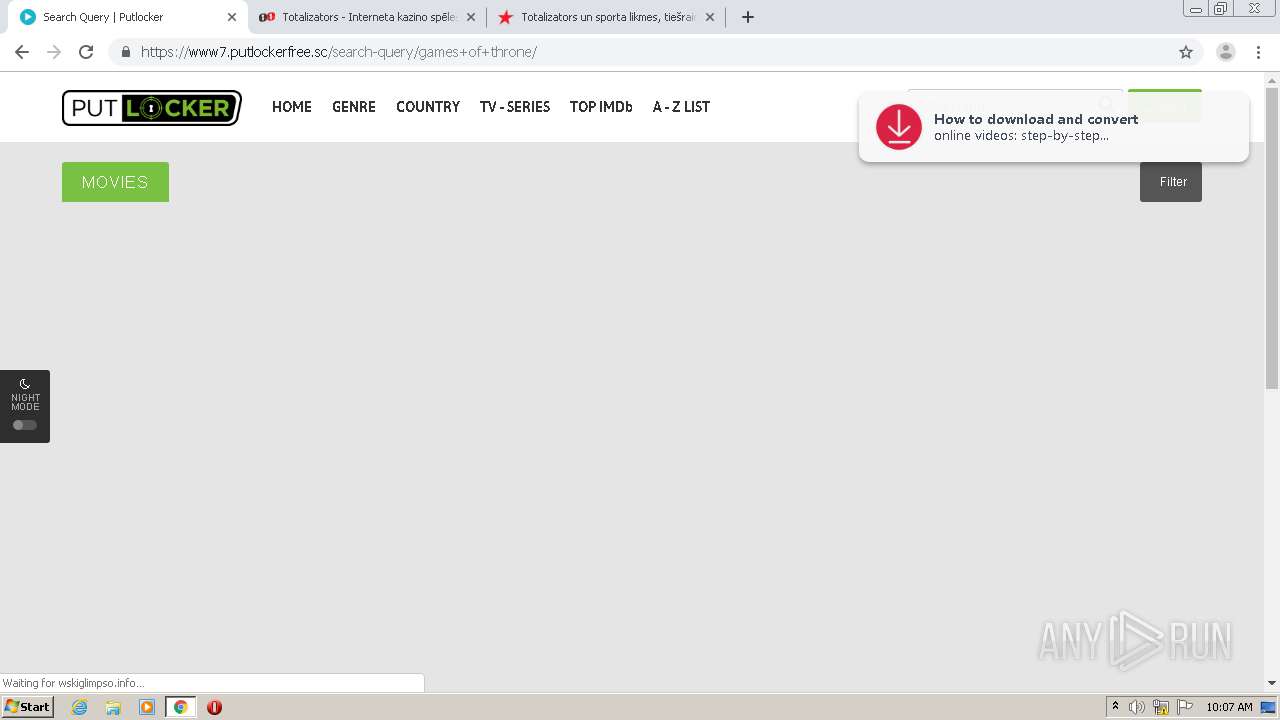This screenshot has width=1280, height=720.
Task: Switch to Totalizators - Interneta kazino tab
Action: (x=368, y=17)
